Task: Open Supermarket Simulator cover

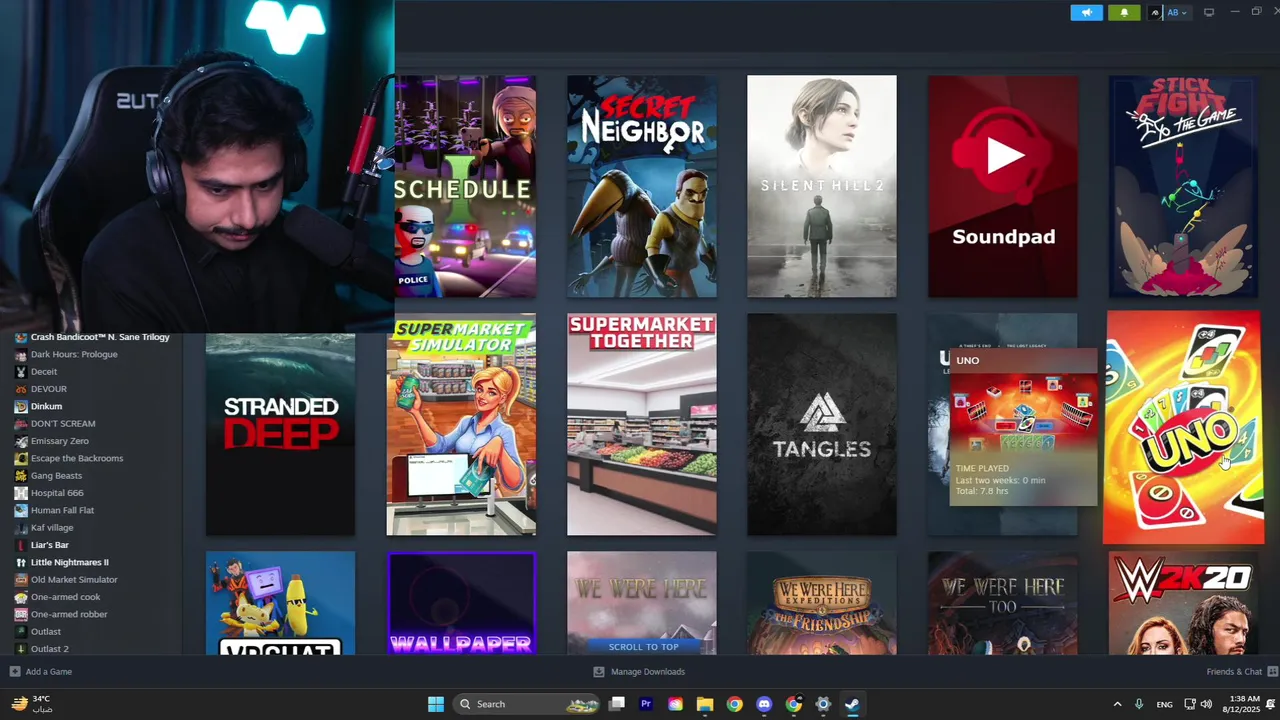Action: click(x=461, y=425)
